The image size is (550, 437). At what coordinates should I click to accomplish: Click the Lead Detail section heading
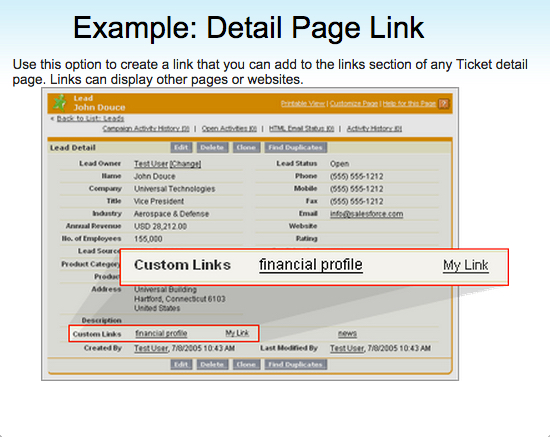tap(73, 148)
